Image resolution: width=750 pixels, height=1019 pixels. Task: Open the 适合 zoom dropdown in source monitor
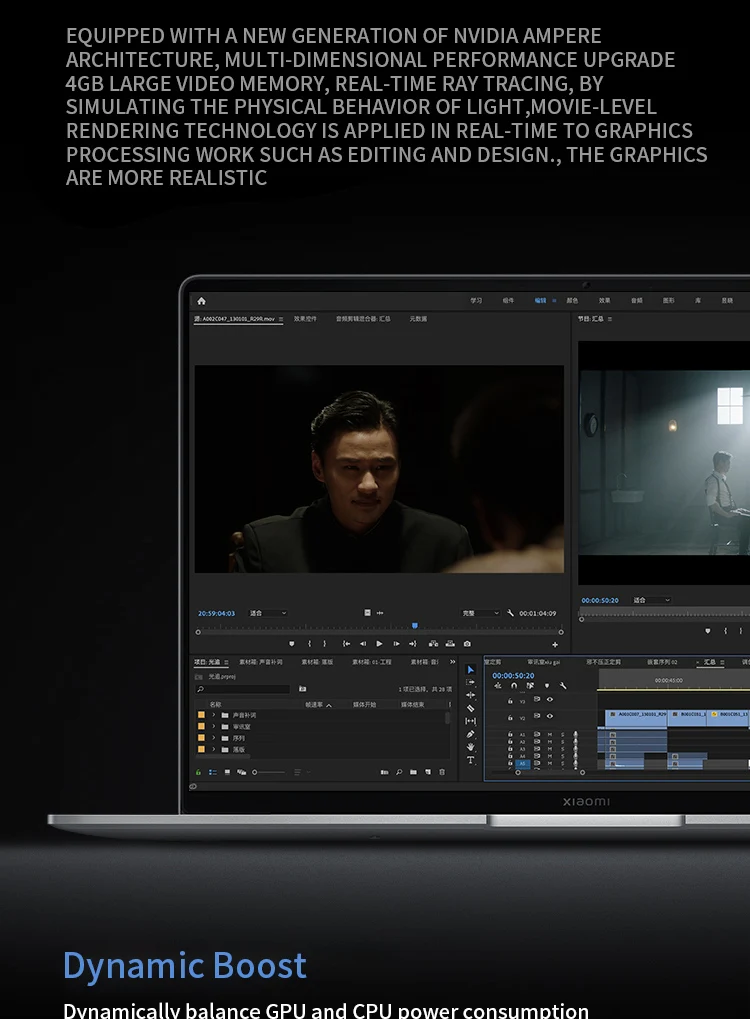click(268, 613)
